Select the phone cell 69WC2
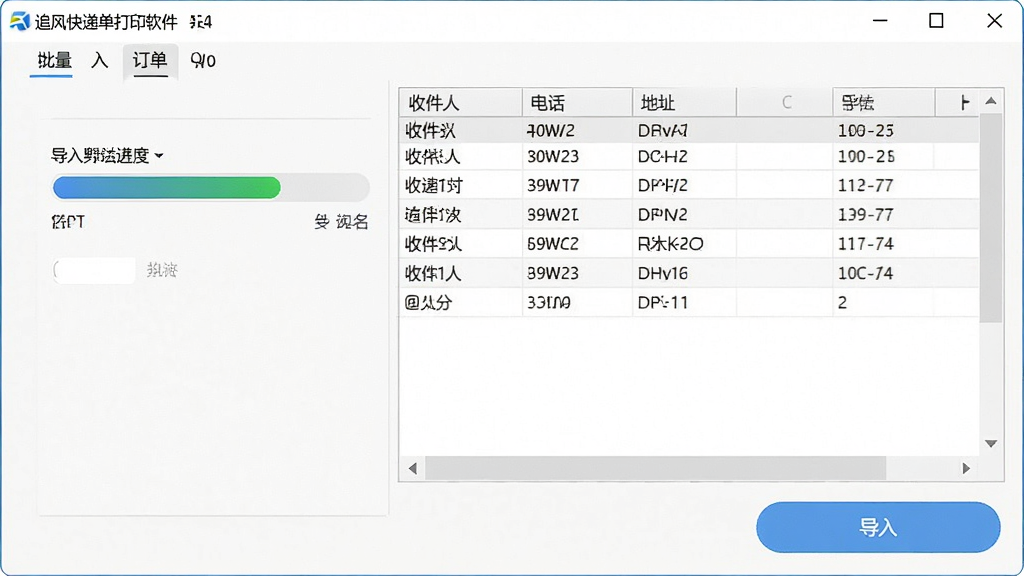1024x576 pixels. pyautogui.click(x=577, y=244)
